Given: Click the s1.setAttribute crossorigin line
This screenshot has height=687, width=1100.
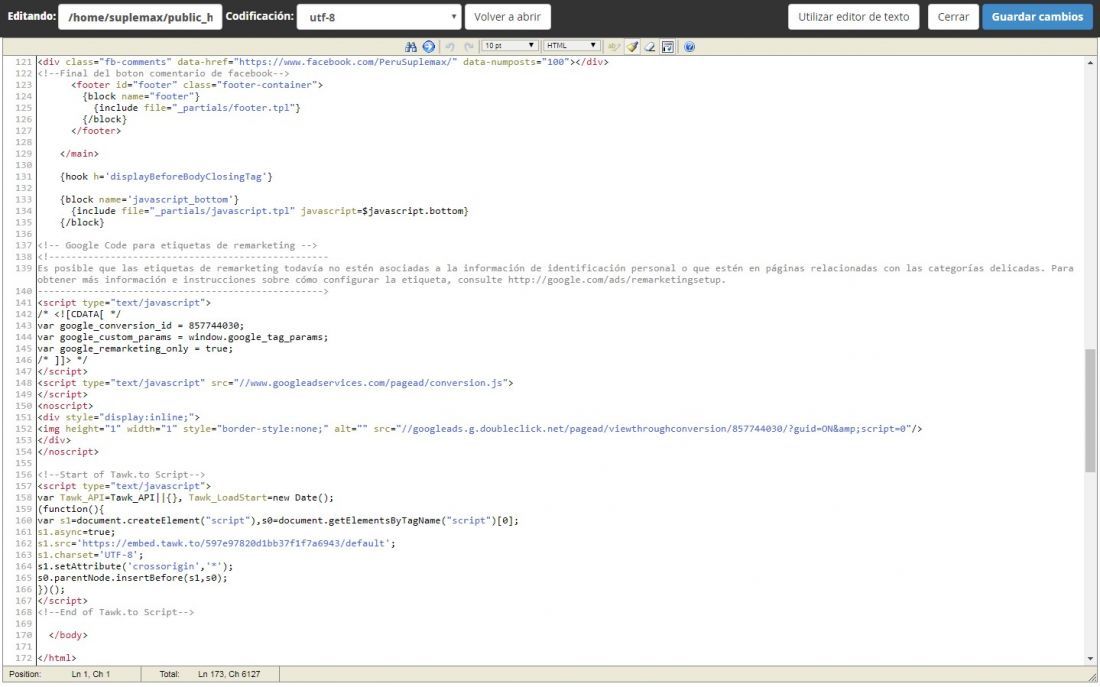Looking at the screenshot, I should pos(135,566).
